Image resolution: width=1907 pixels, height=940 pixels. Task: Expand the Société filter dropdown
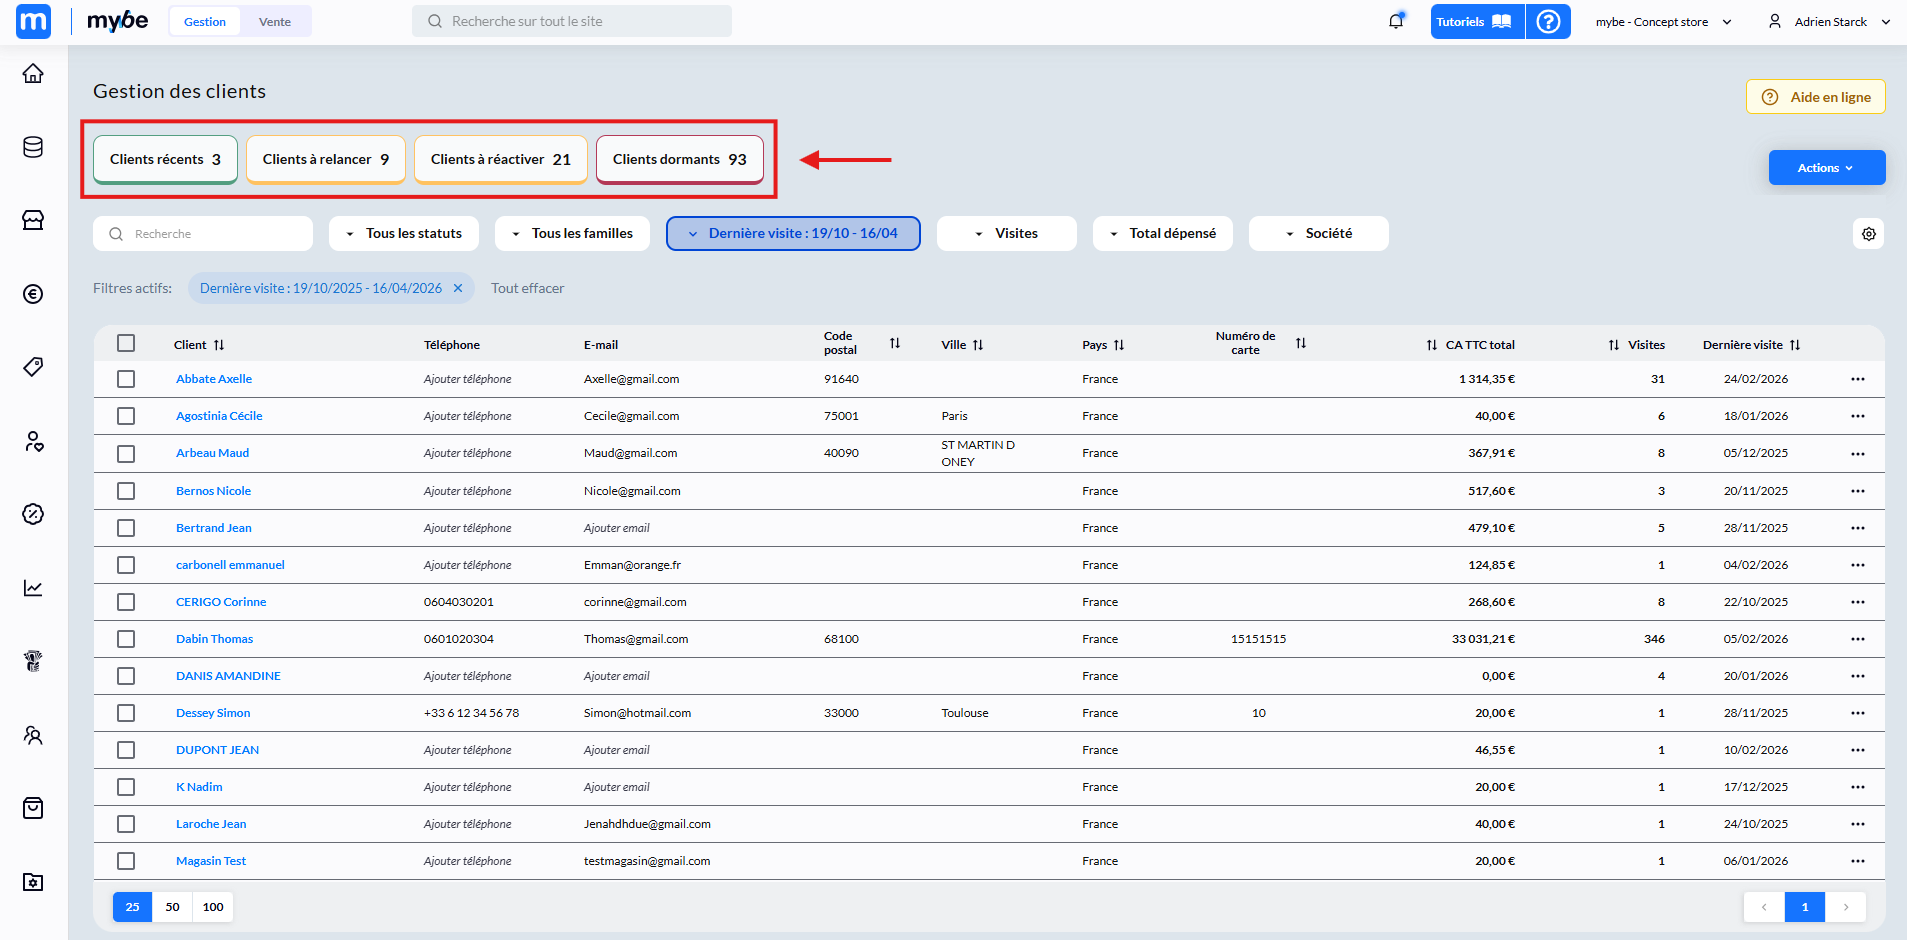(x=1319, y=233)
